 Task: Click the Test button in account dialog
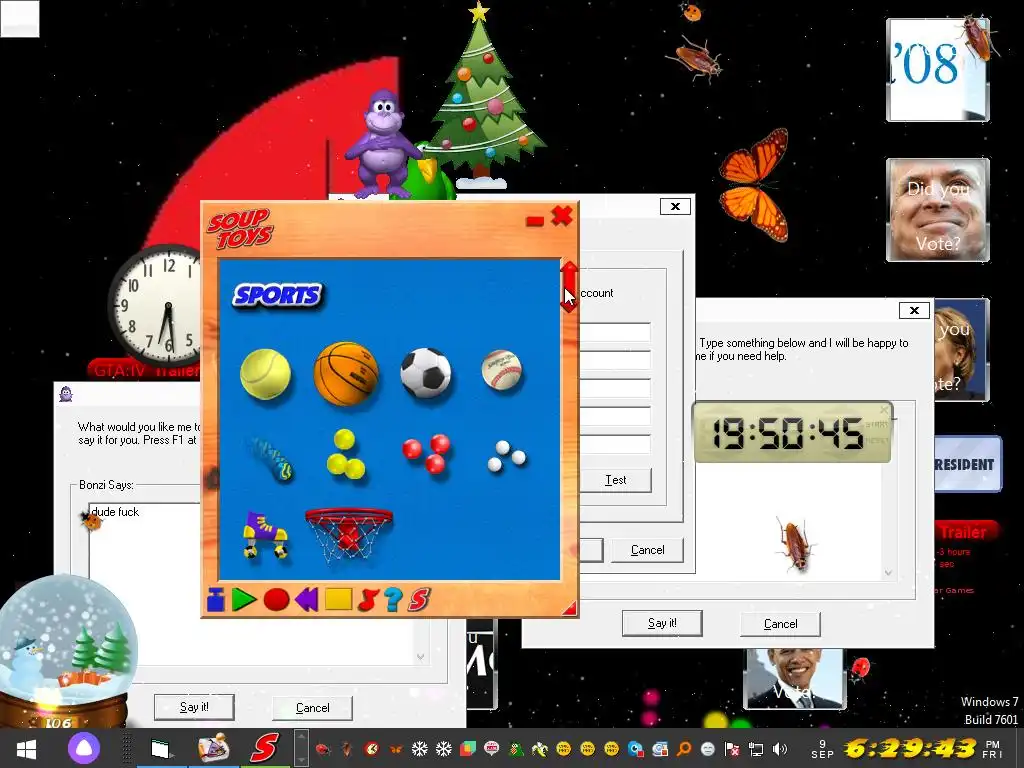click(x=615, y=480)
